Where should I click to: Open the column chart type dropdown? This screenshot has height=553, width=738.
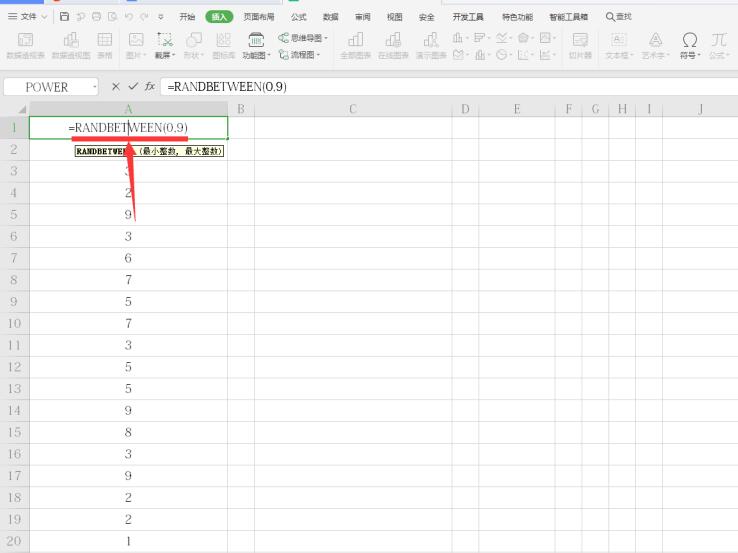point(460,38)
